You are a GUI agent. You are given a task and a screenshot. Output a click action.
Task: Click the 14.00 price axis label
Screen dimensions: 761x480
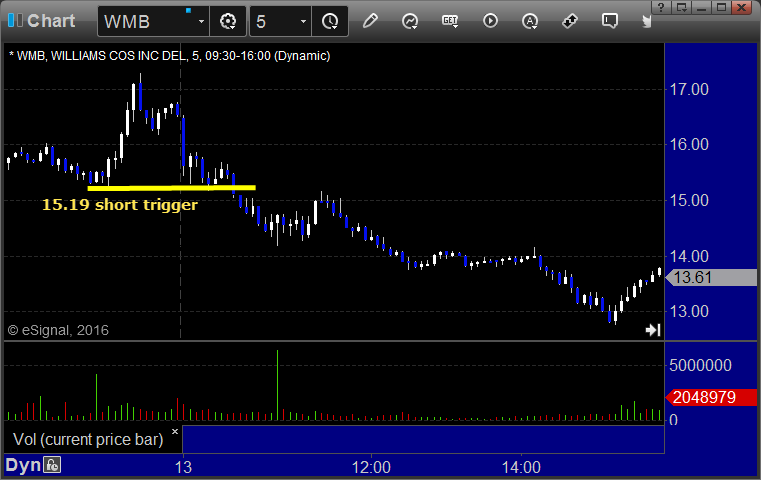pos(689,256)
